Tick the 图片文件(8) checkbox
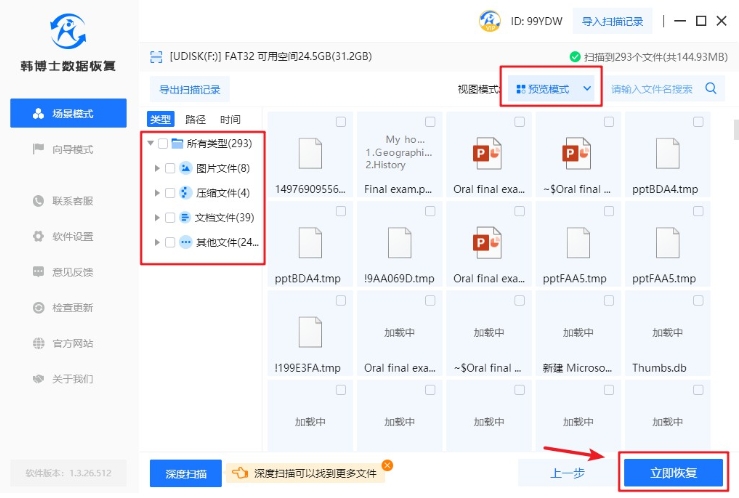Viewport: 739px width, 498px height. coord(170,168)
